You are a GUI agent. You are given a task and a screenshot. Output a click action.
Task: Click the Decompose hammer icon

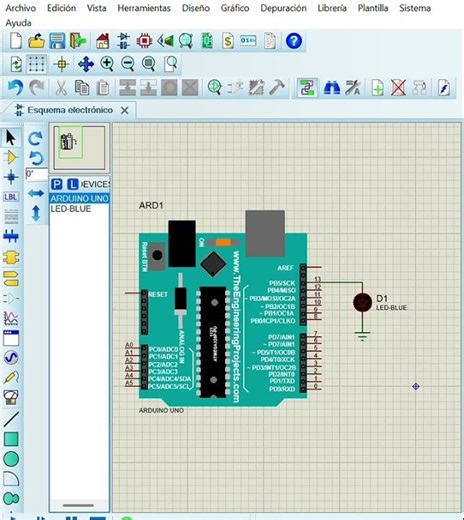[x=277, y=87]
